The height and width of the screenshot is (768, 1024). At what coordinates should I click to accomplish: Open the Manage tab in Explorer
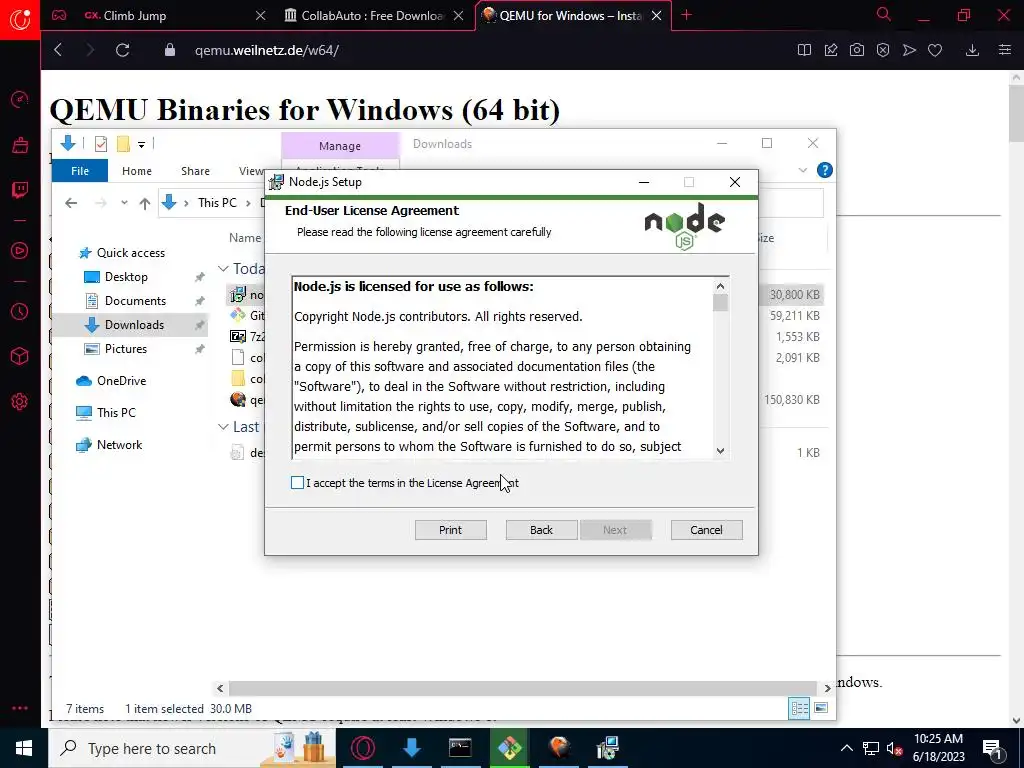(x=340, y=146)
